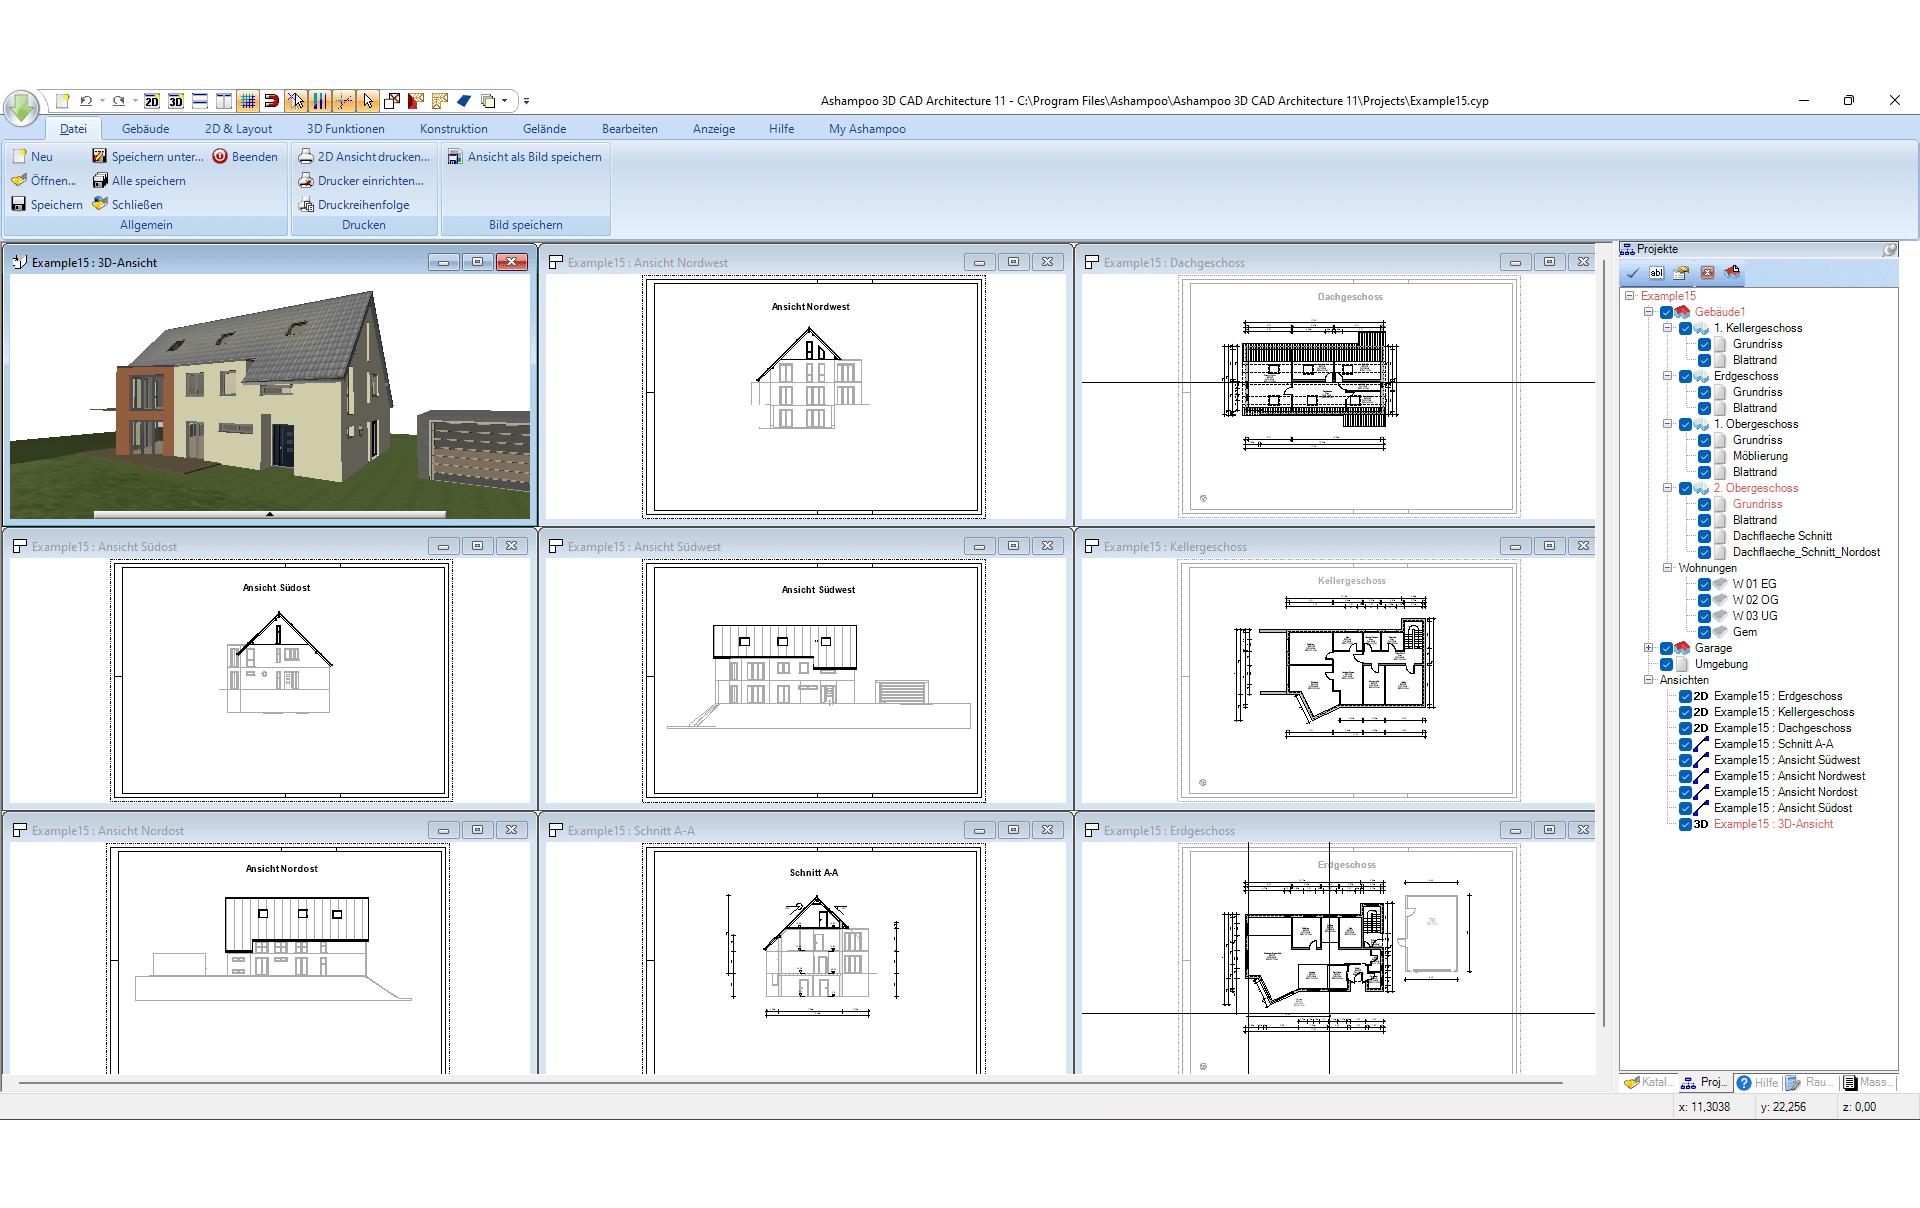
Task: Open the Konstruktion ribbon tab
Action: click(453, 129)
